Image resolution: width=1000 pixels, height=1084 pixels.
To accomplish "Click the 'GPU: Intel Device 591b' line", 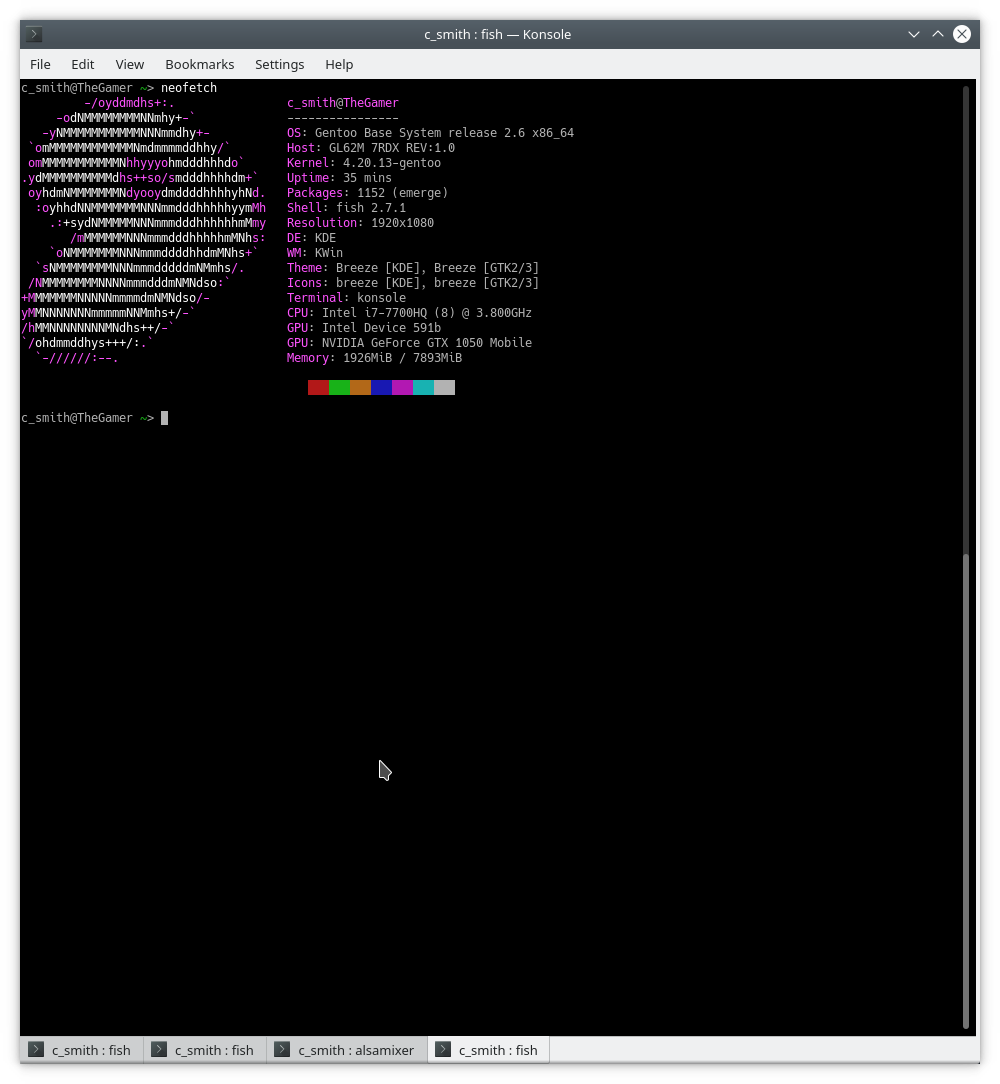I will [364, 328].
